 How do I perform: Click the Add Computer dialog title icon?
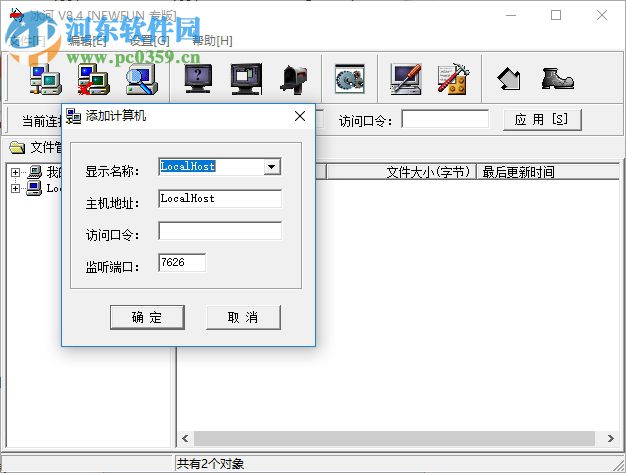click(x=73, y=116)
